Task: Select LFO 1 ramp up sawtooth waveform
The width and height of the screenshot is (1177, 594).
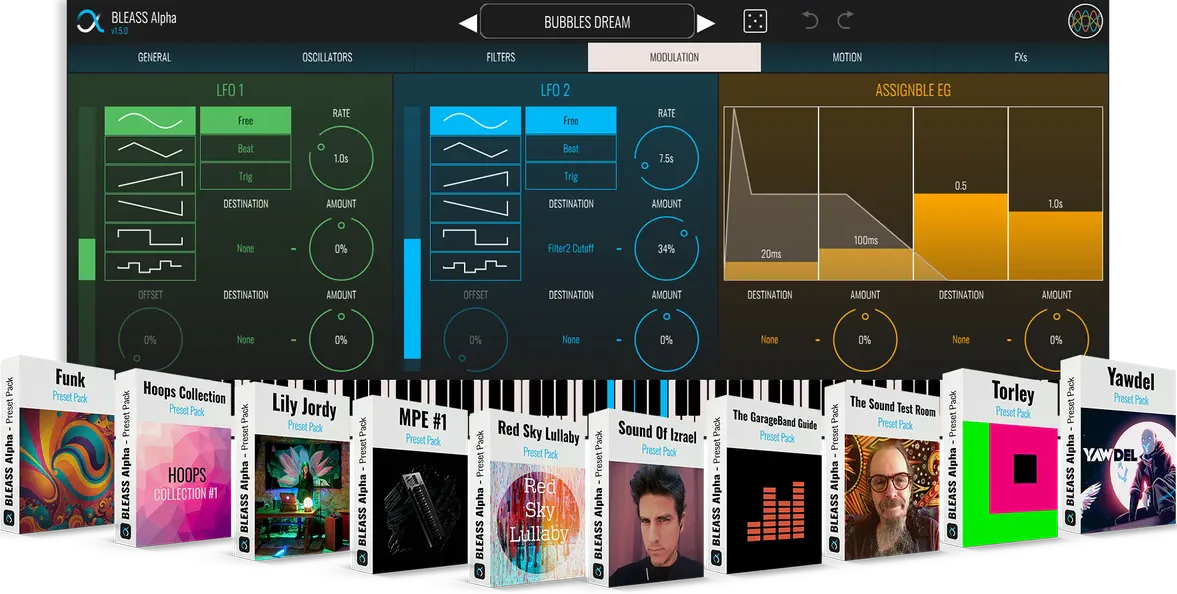Action: click(x=150, y=179)
